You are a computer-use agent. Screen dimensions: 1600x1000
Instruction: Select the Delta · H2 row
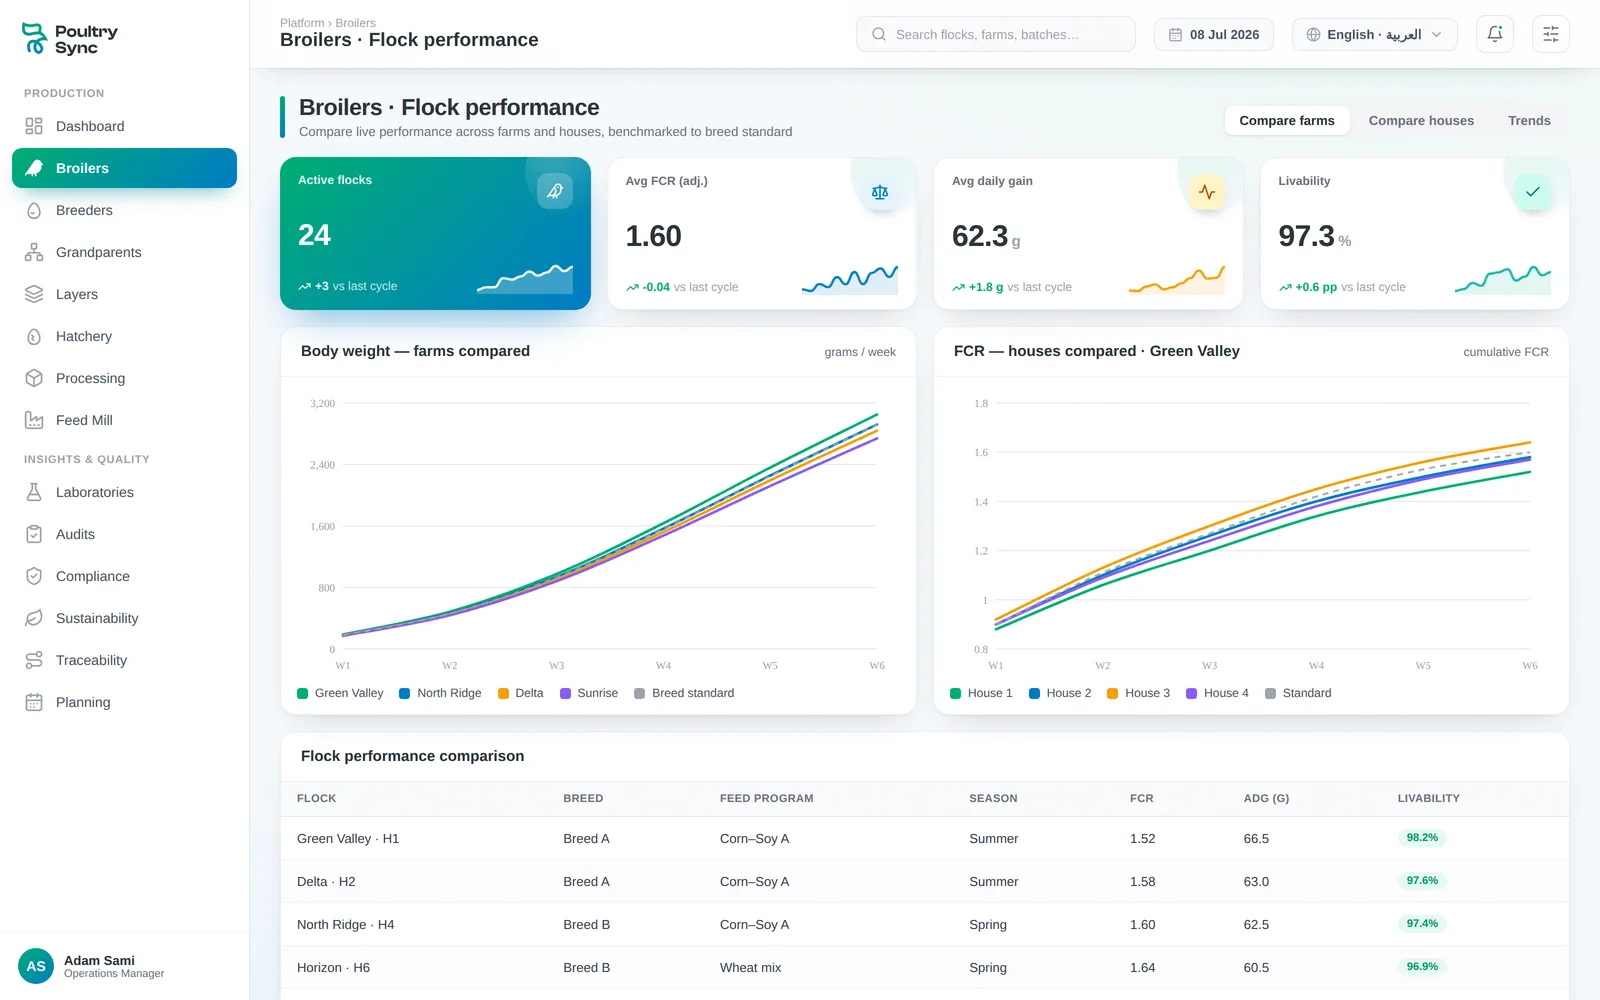tap(924, 881)
